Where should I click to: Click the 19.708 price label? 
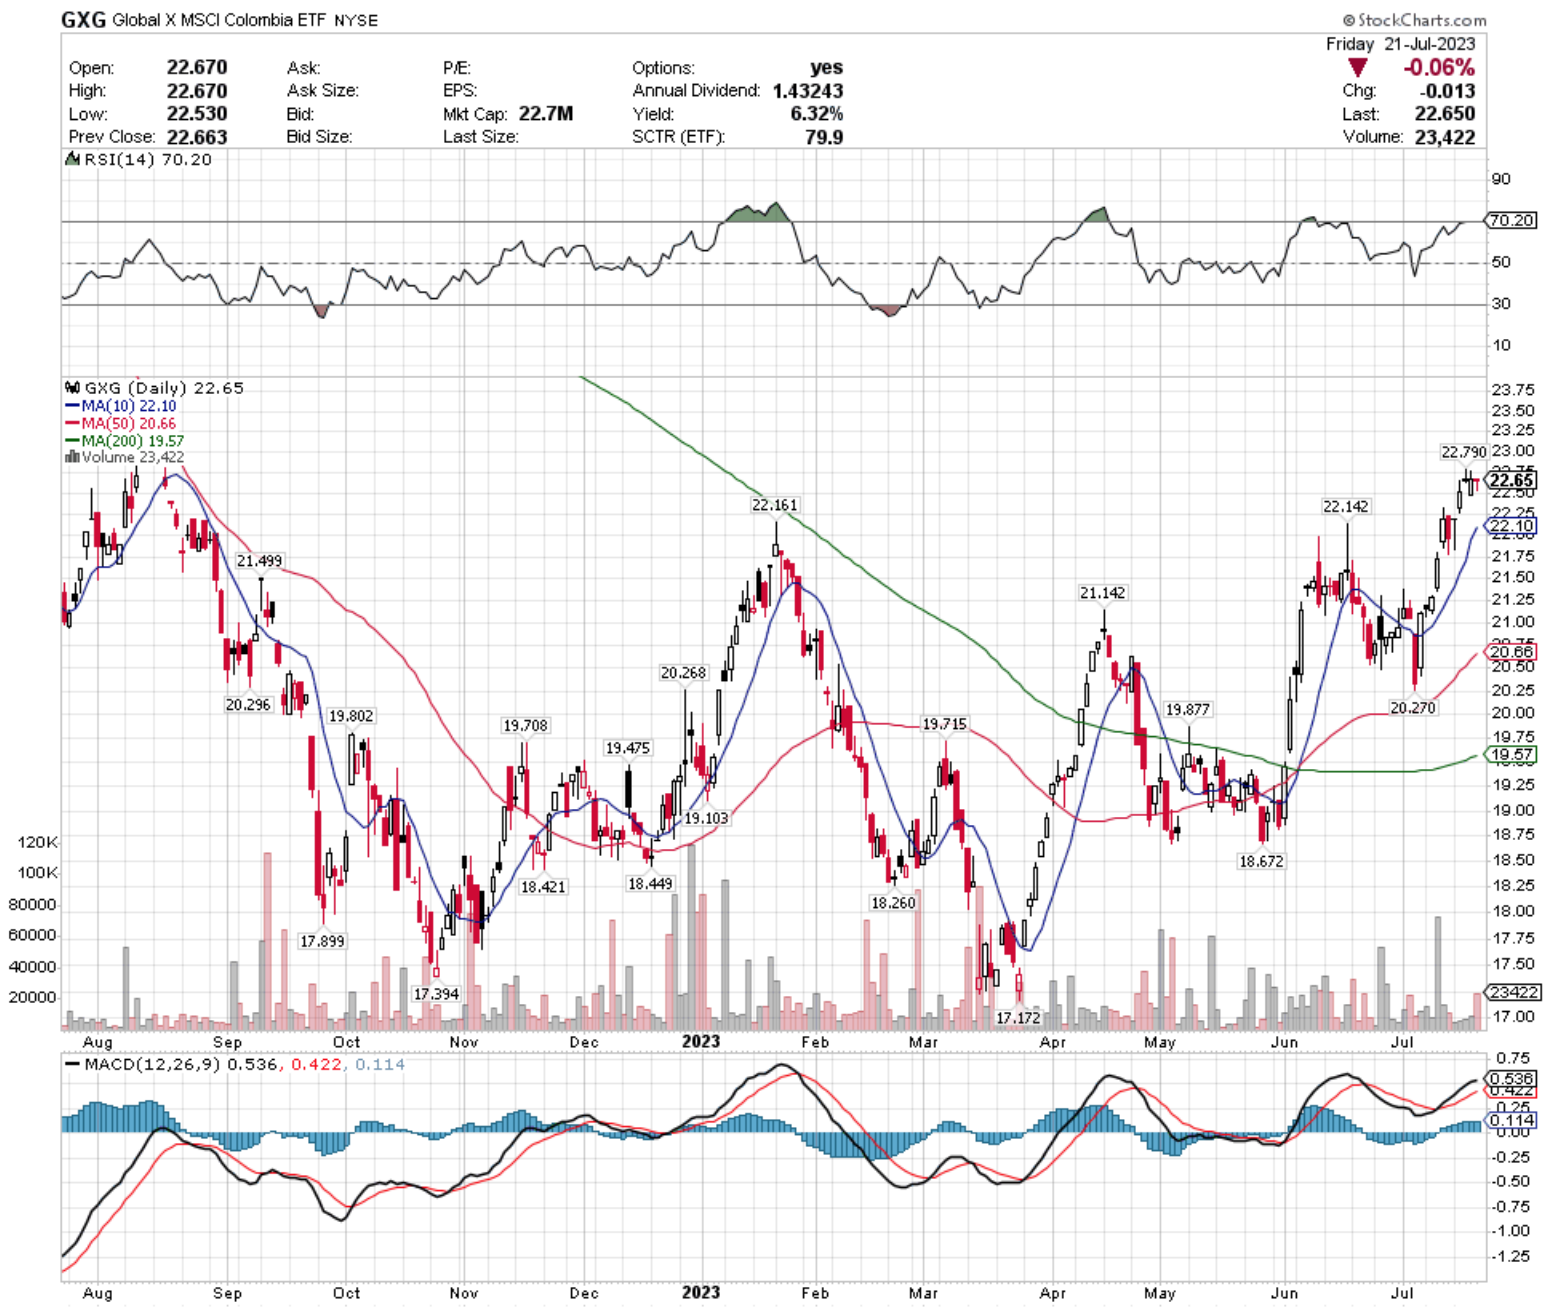(525, 726)
